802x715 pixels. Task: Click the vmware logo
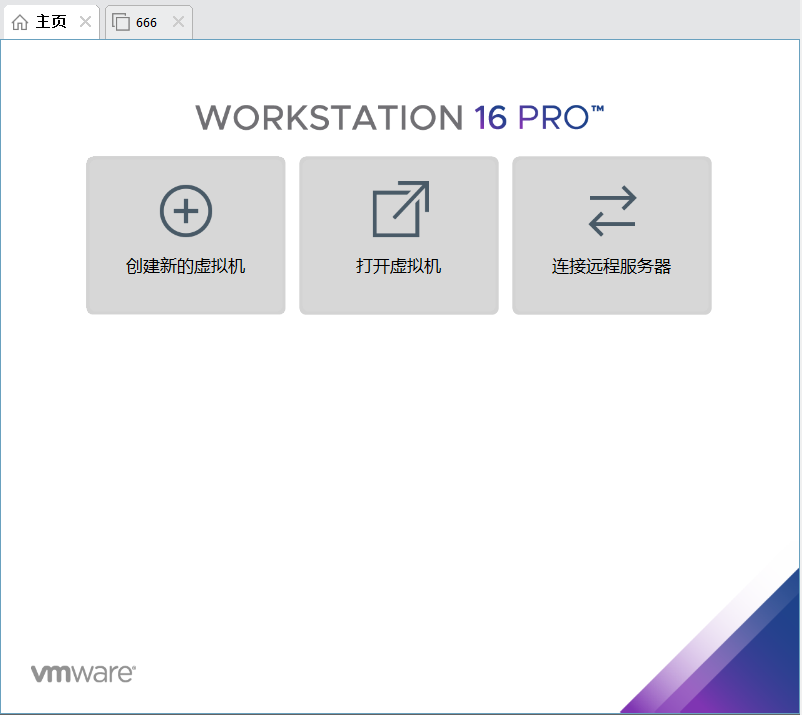[83, 673]
